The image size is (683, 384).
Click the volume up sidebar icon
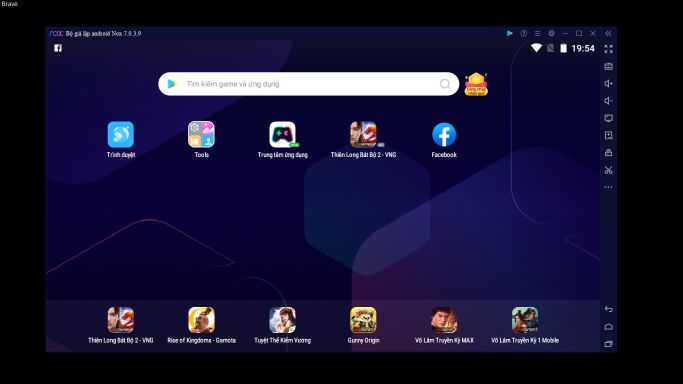609,84
